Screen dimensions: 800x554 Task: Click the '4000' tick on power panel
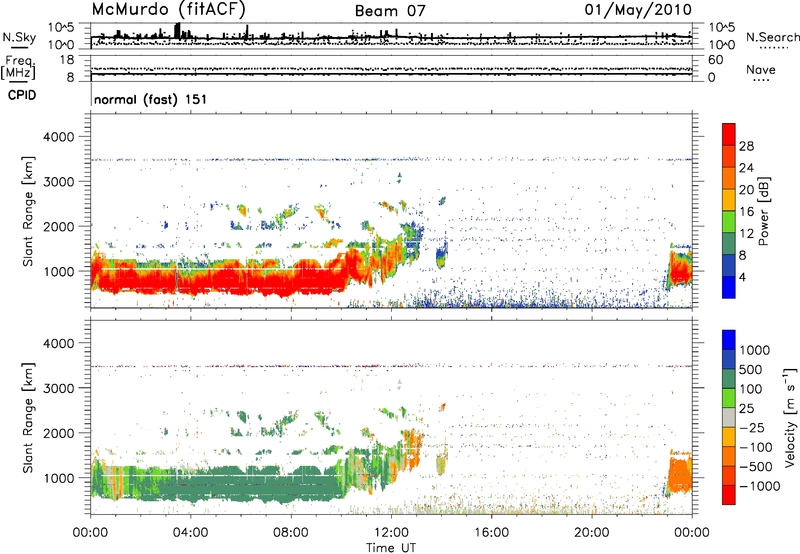(58, 137)
